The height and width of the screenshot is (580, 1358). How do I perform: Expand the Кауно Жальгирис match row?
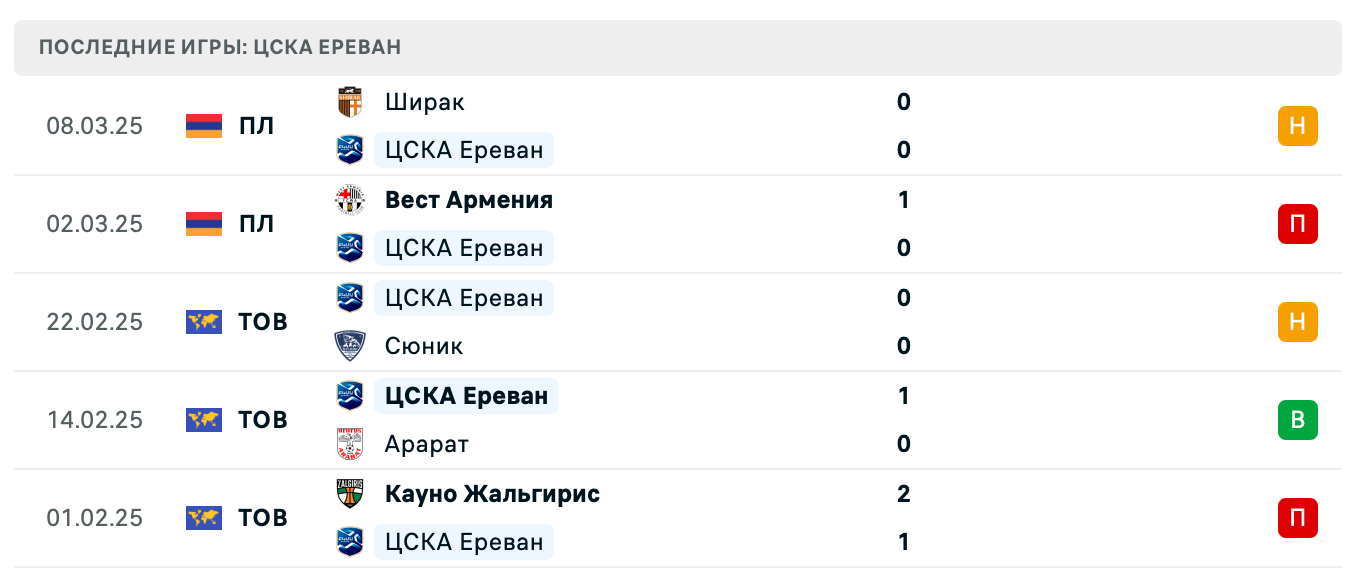700,518
